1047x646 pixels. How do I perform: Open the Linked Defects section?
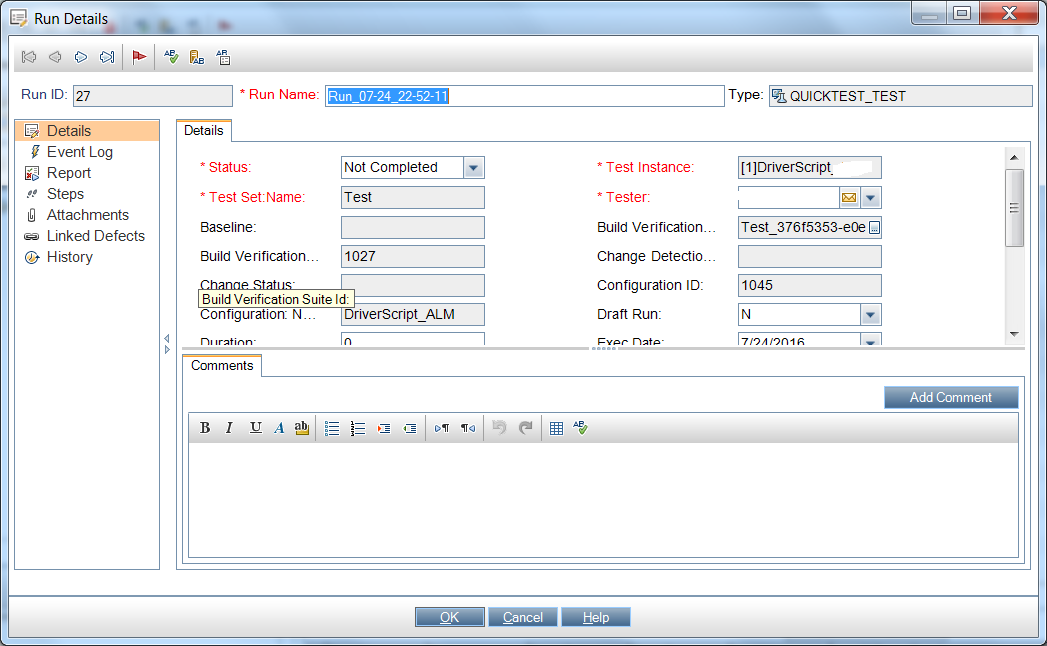(x=97, y=235)
